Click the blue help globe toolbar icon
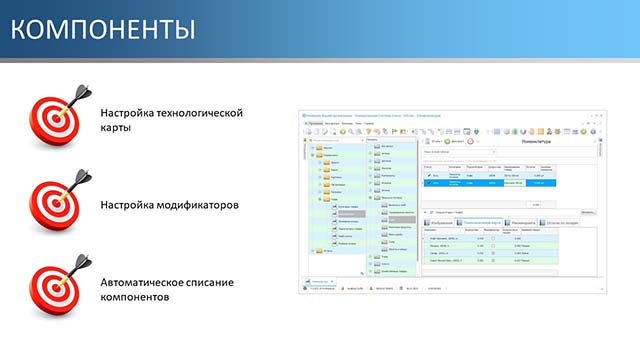This screenshot has height=360, width=640. click(593, 131)
